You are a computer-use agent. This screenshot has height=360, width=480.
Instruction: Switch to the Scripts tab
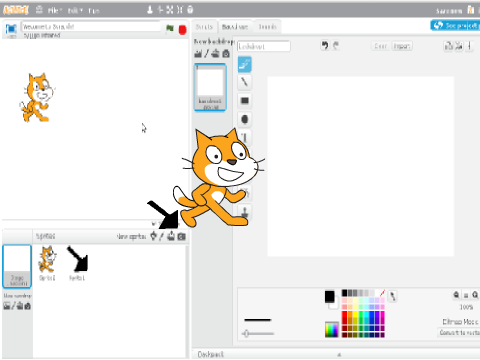[204, 27]
